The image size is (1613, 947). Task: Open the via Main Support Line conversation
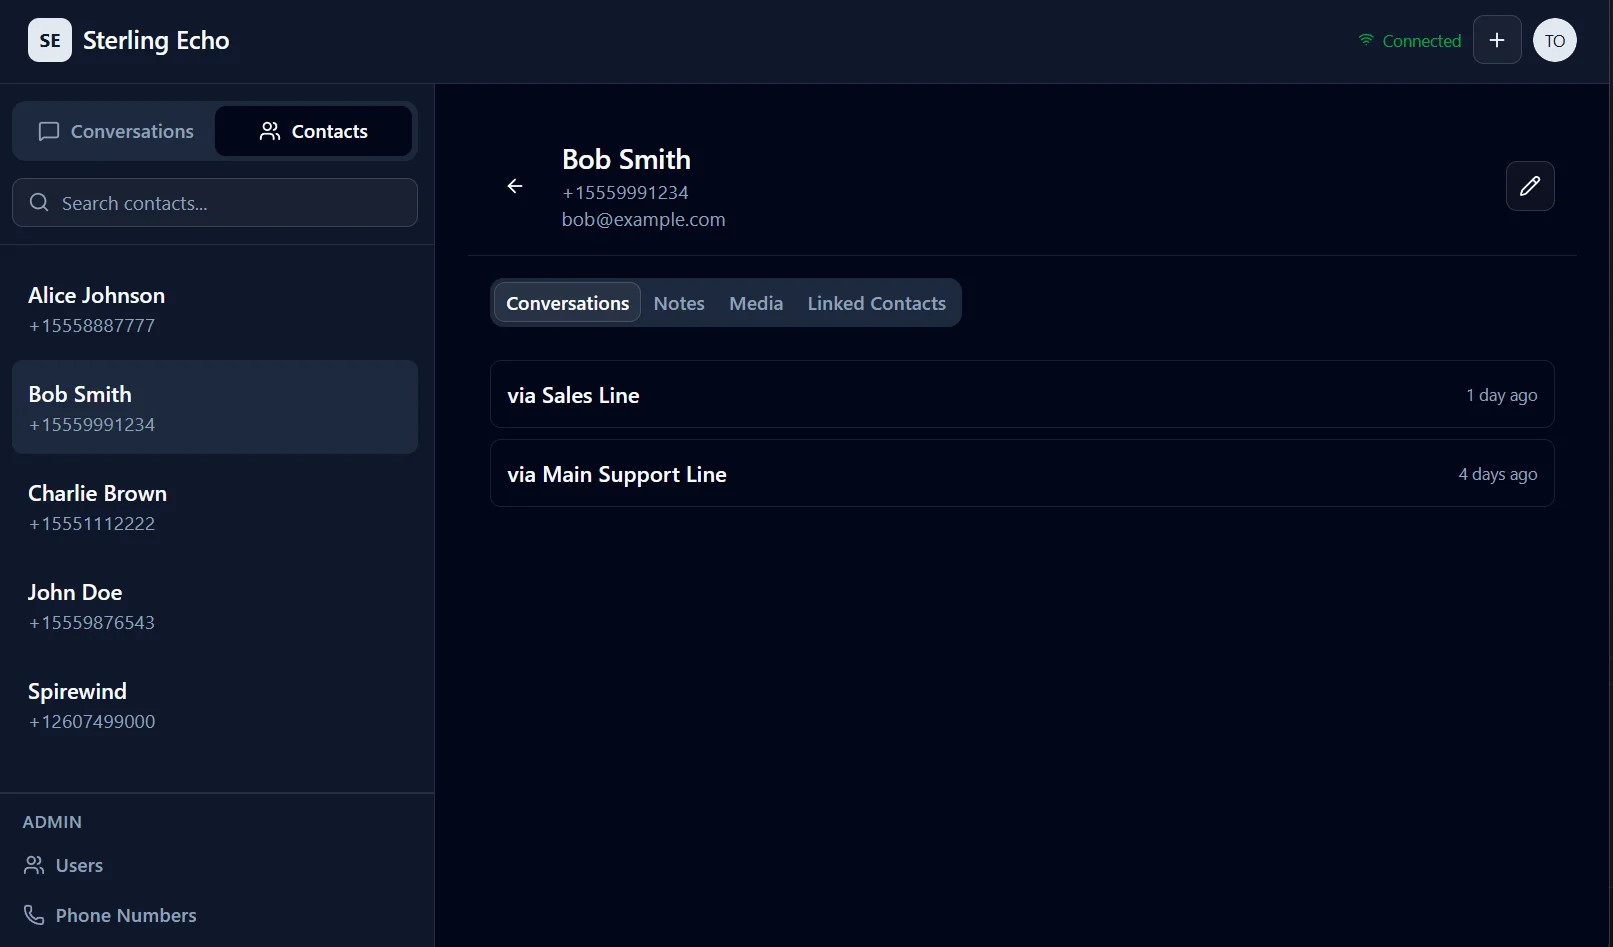click(1020, 473)
